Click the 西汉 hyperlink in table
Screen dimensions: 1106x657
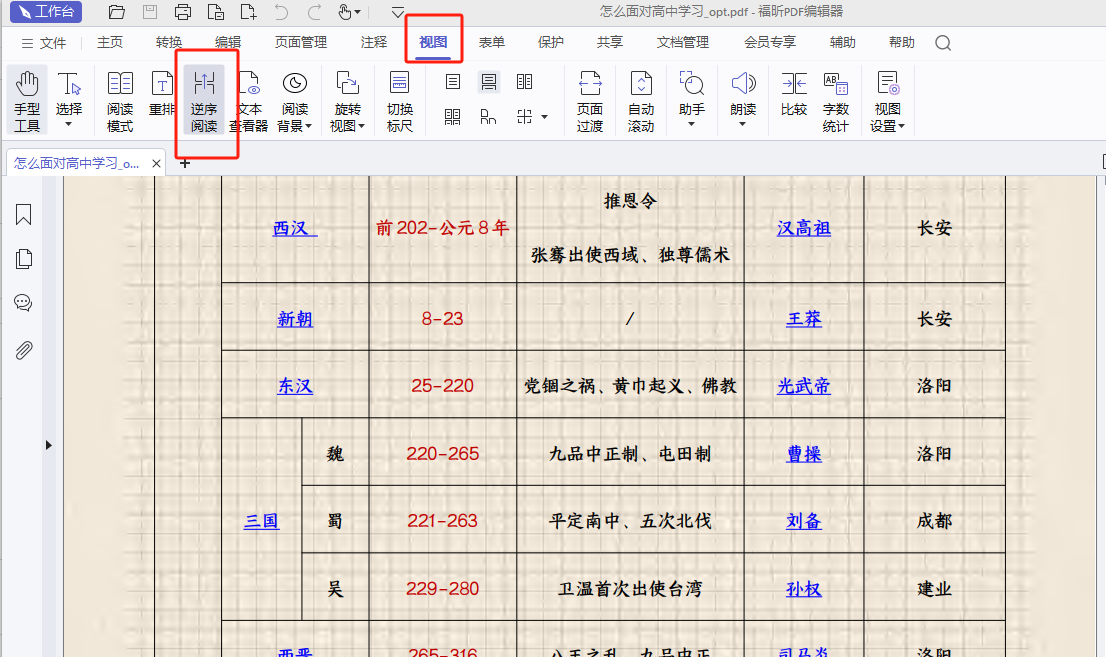294,228
